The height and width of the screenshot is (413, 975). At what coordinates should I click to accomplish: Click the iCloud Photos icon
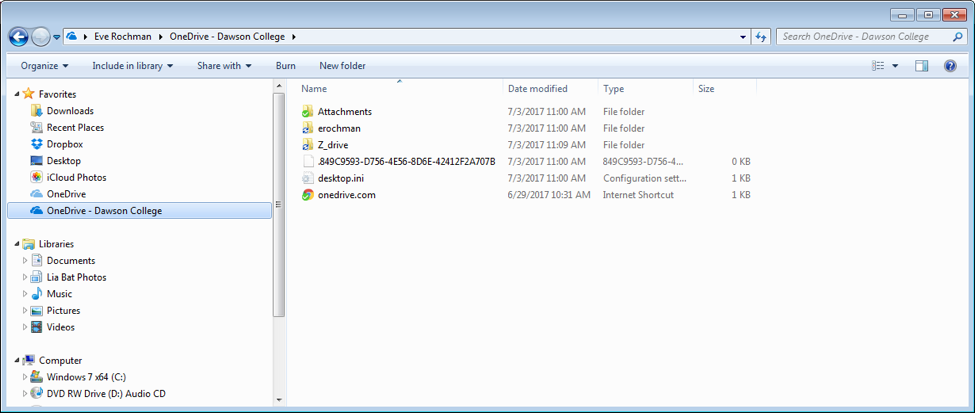pyautogui.click(x=37, y=177)
